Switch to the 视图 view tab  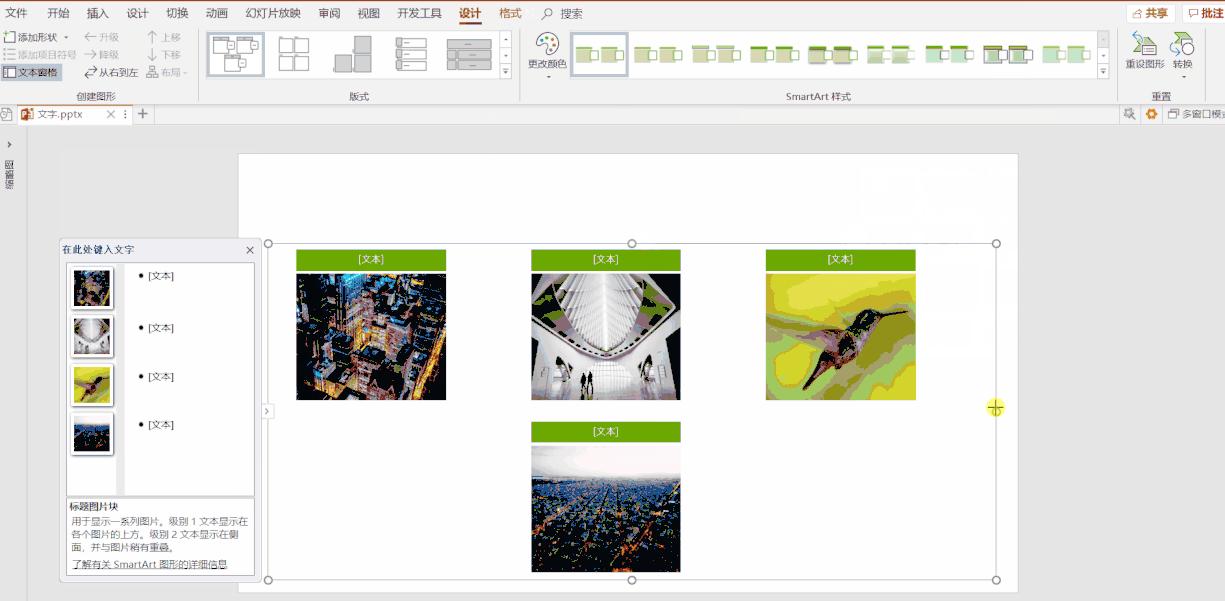(369, 14)
